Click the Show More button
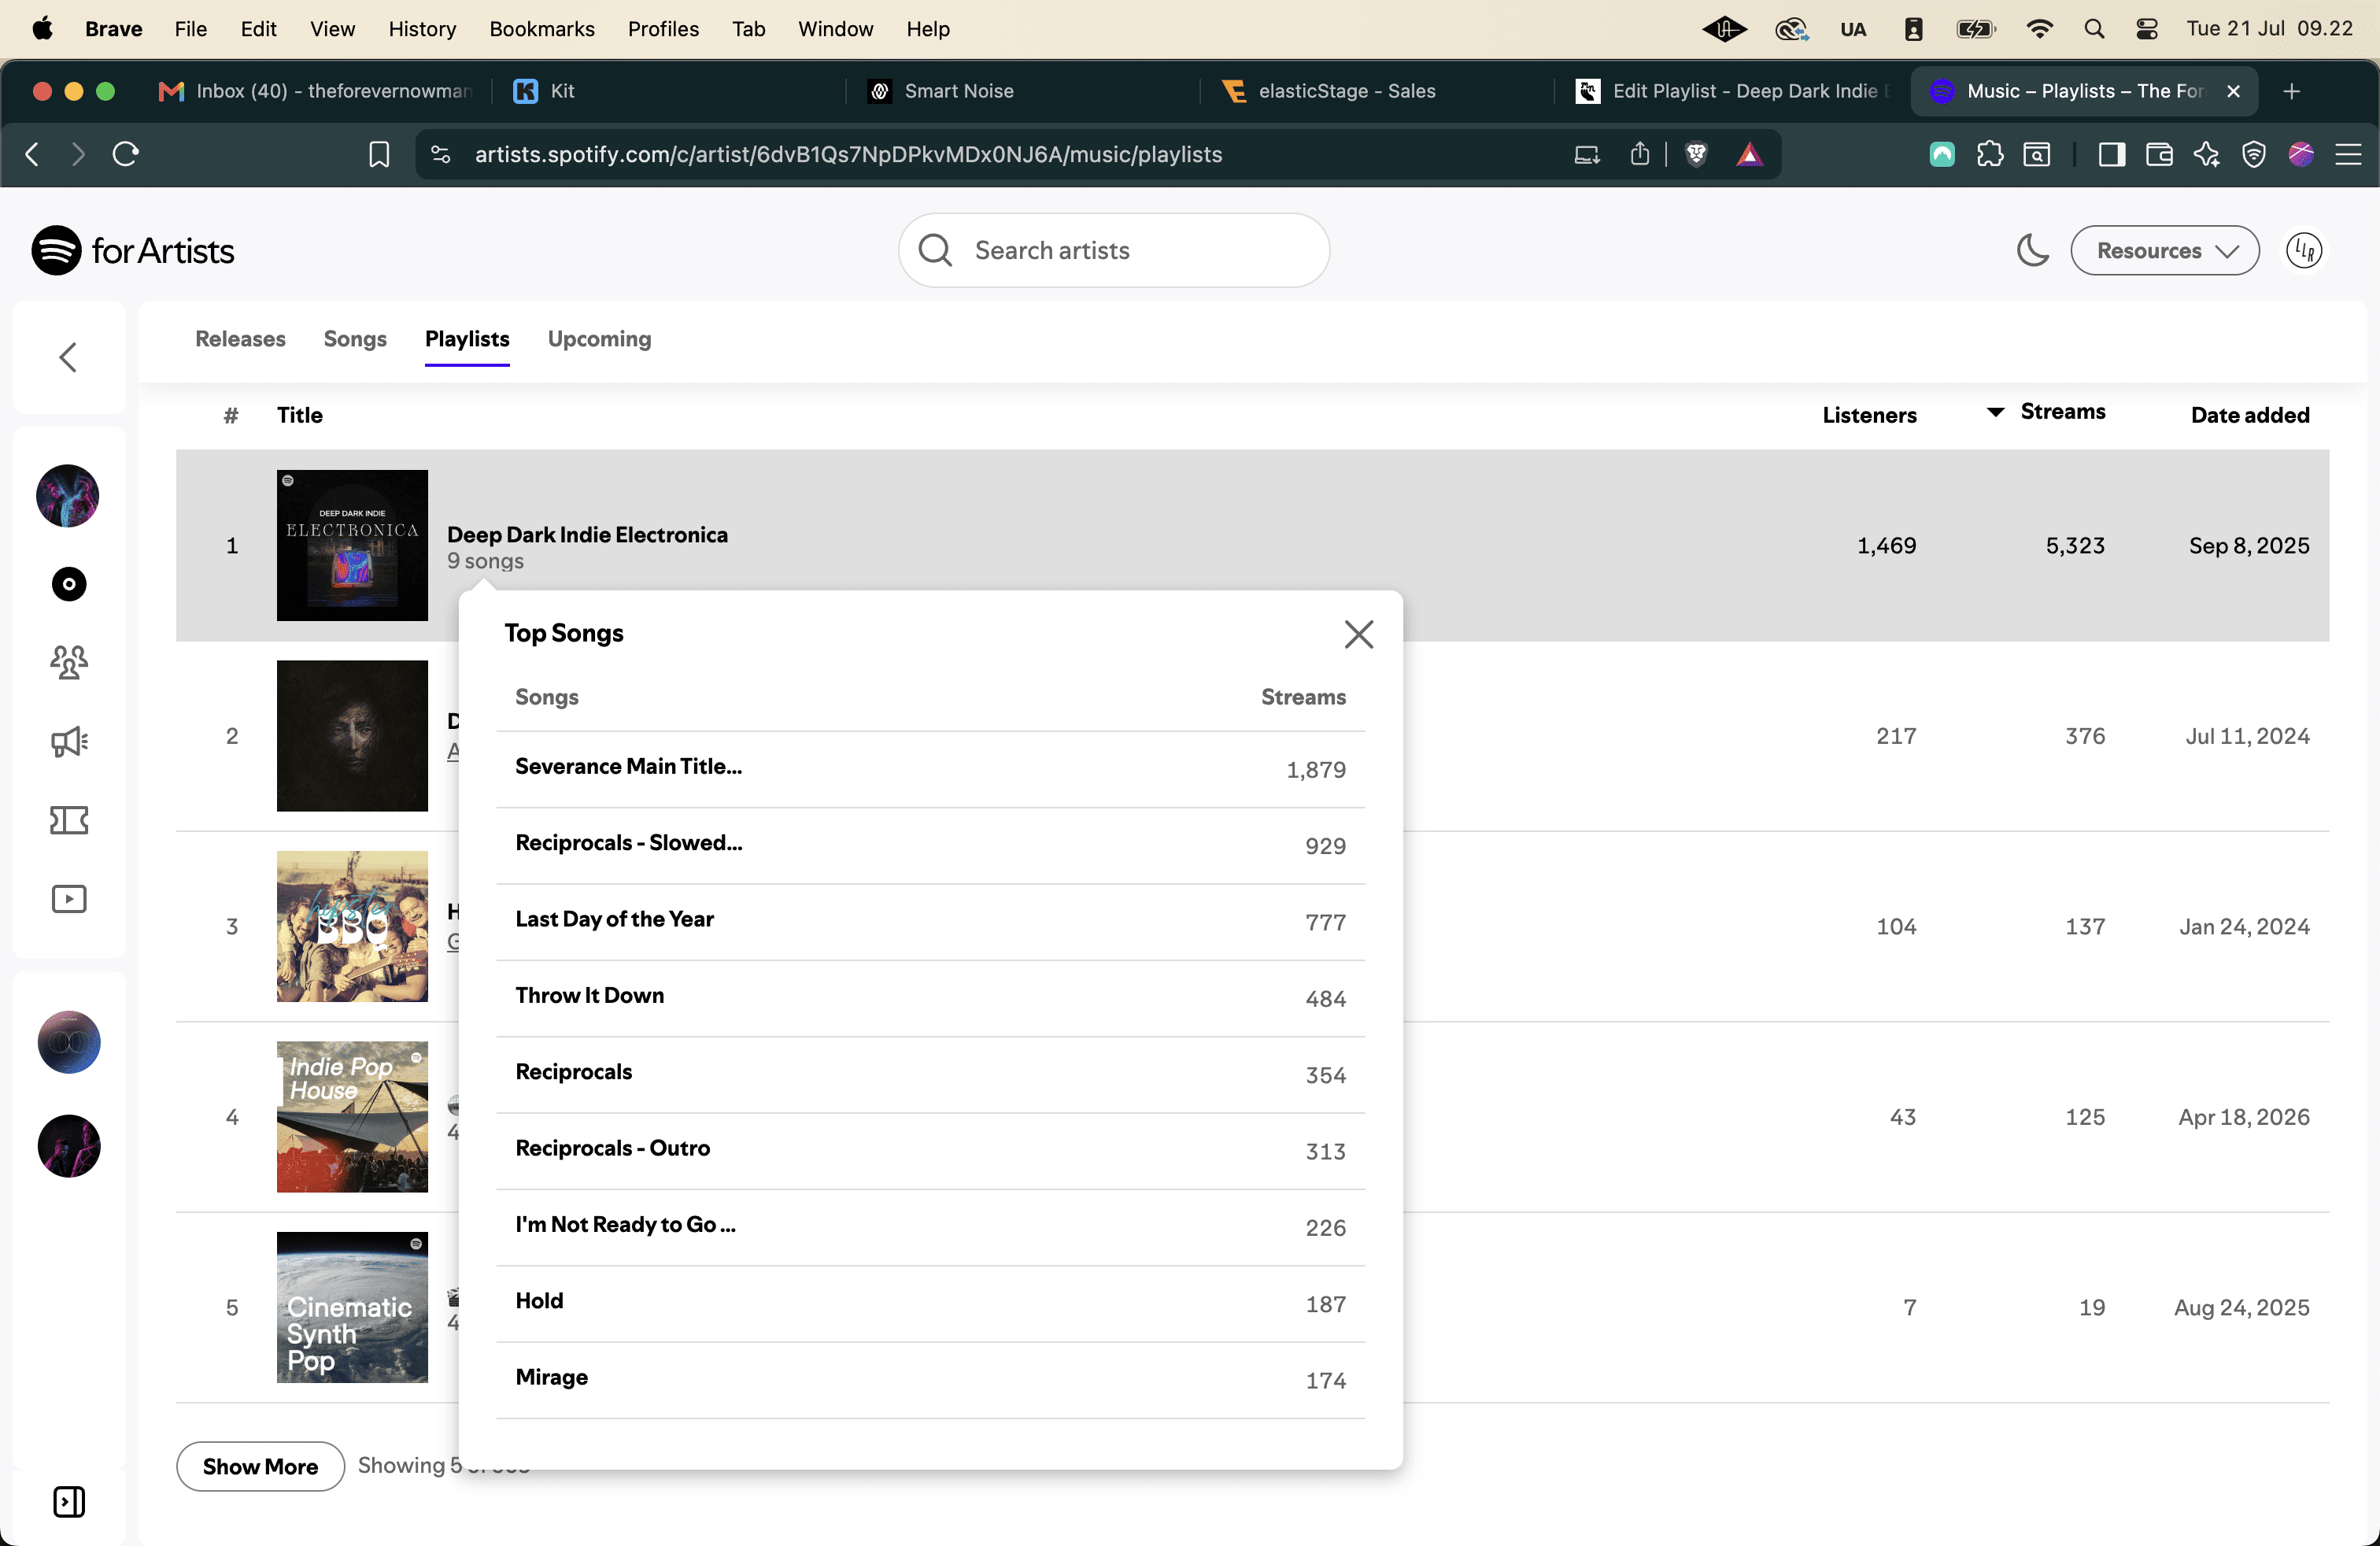2380x1546 pixels. coord(260,1466)
